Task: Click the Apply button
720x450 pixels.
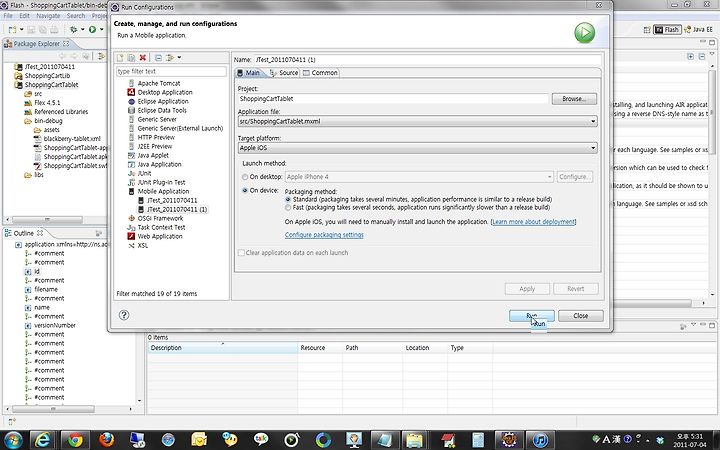Action: pyautogui.click(x=527, y=289)
